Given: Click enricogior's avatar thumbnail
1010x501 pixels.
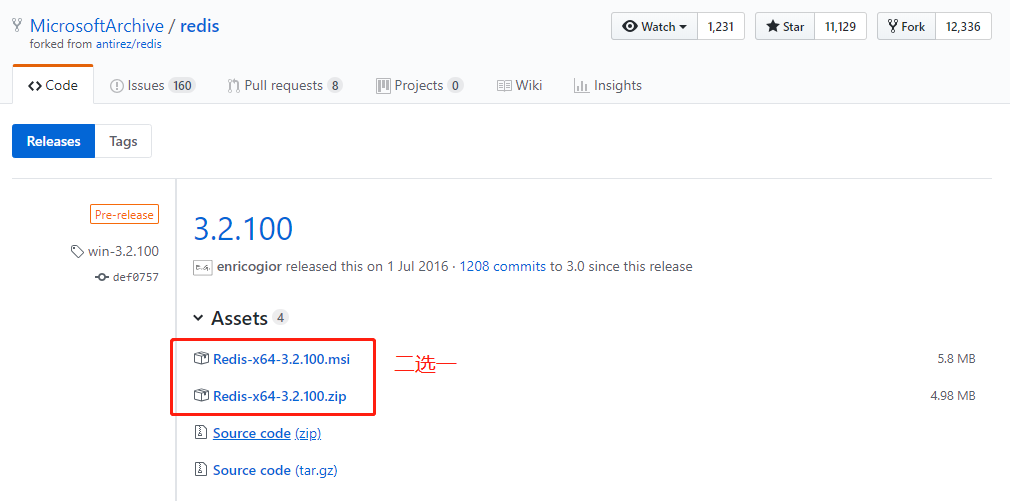Looking at the screenshot, I should click(x=203, y=267).
